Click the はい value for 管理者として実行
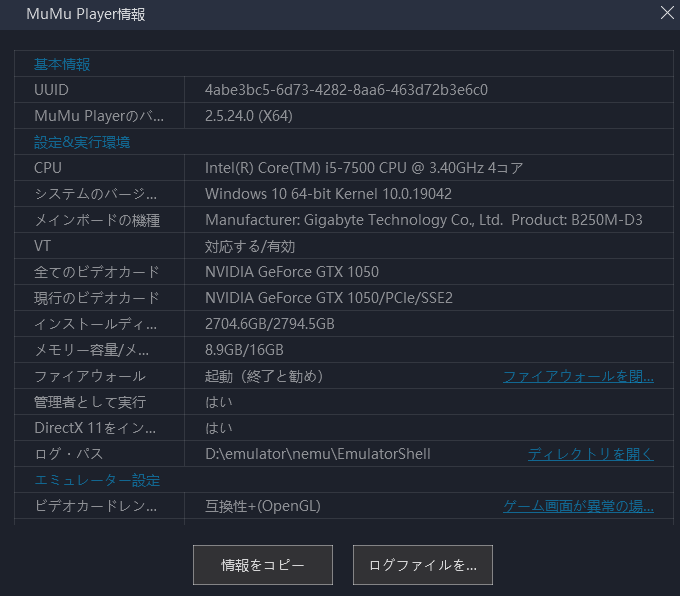 point(219,402)
